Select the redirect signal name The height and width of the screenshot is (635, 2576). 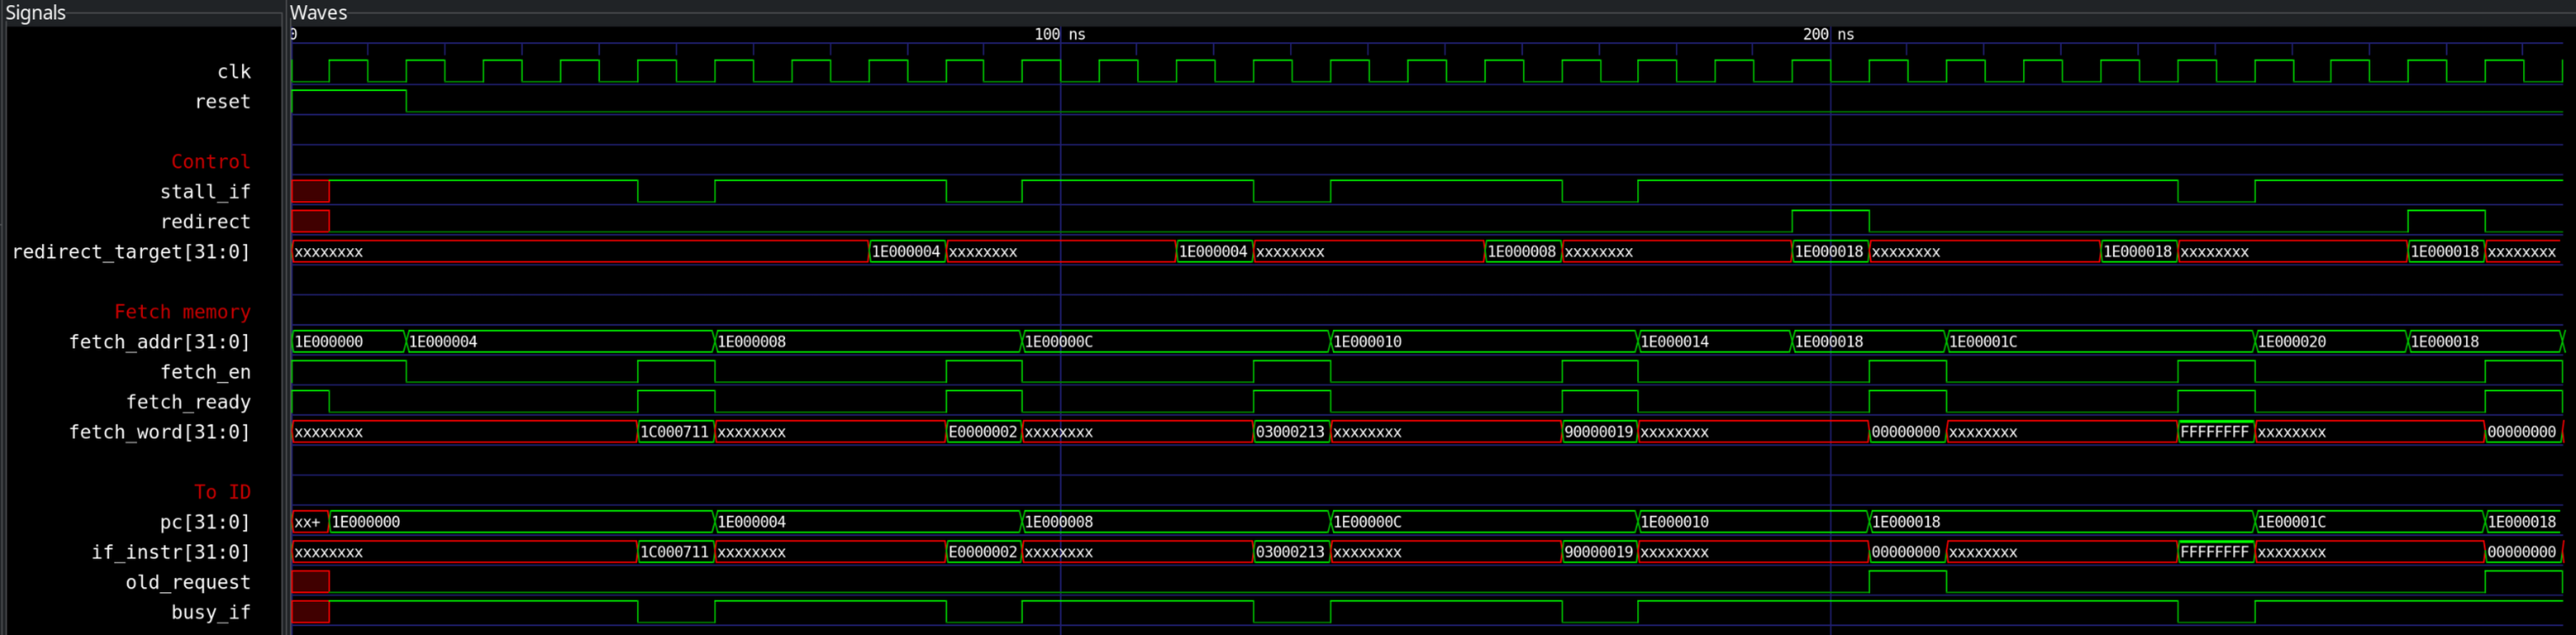205,221
